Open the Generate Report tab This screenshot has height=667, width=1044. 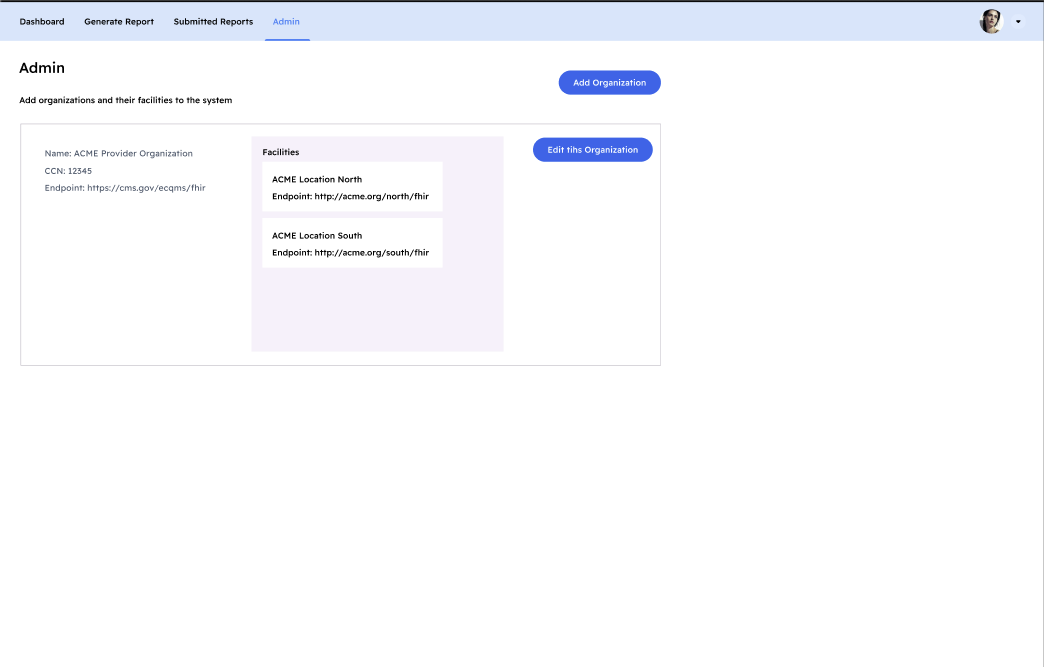click(118, 21)
